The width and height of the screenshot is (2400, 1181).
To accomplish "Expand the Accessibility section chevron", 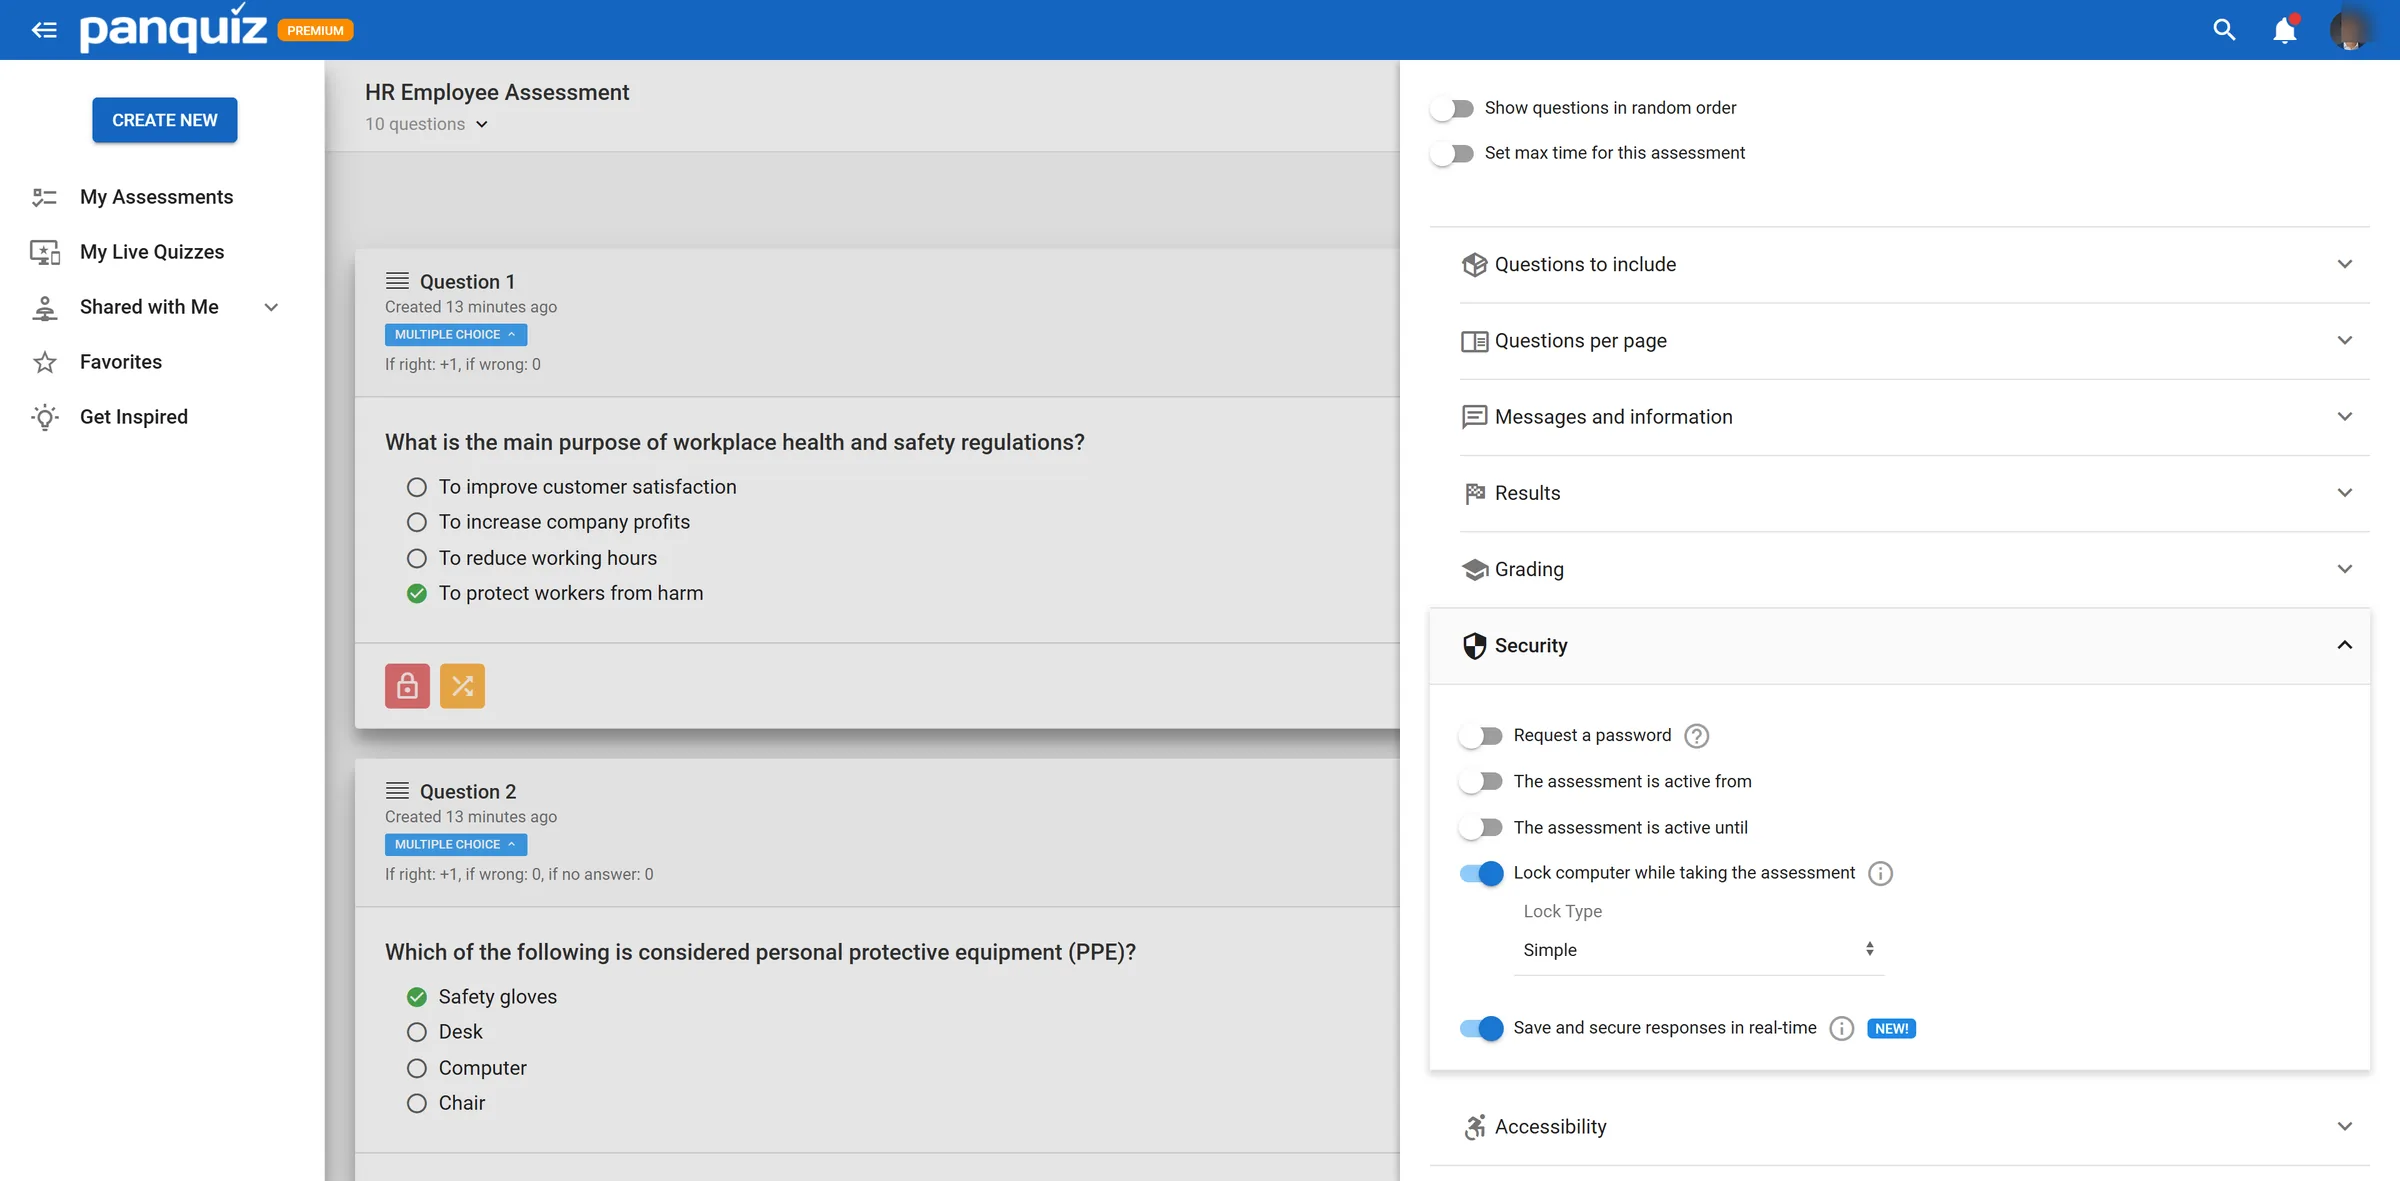I will (x=2345, y=1127).
